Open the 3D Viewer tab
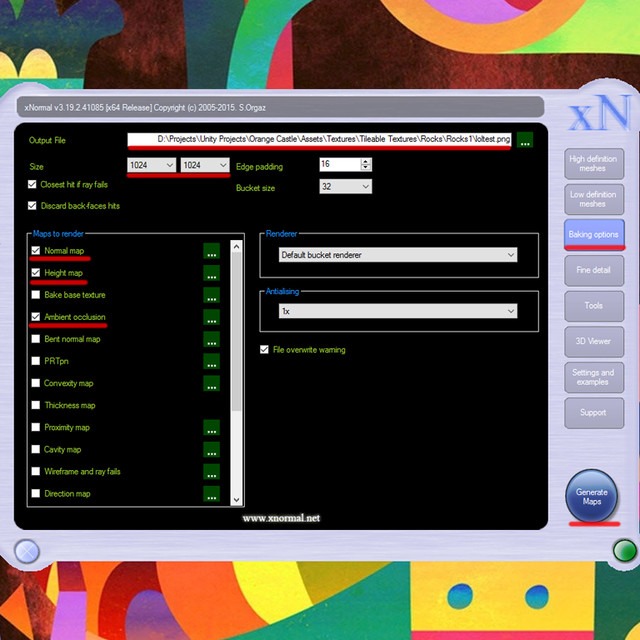 click(x=594, y=341)
